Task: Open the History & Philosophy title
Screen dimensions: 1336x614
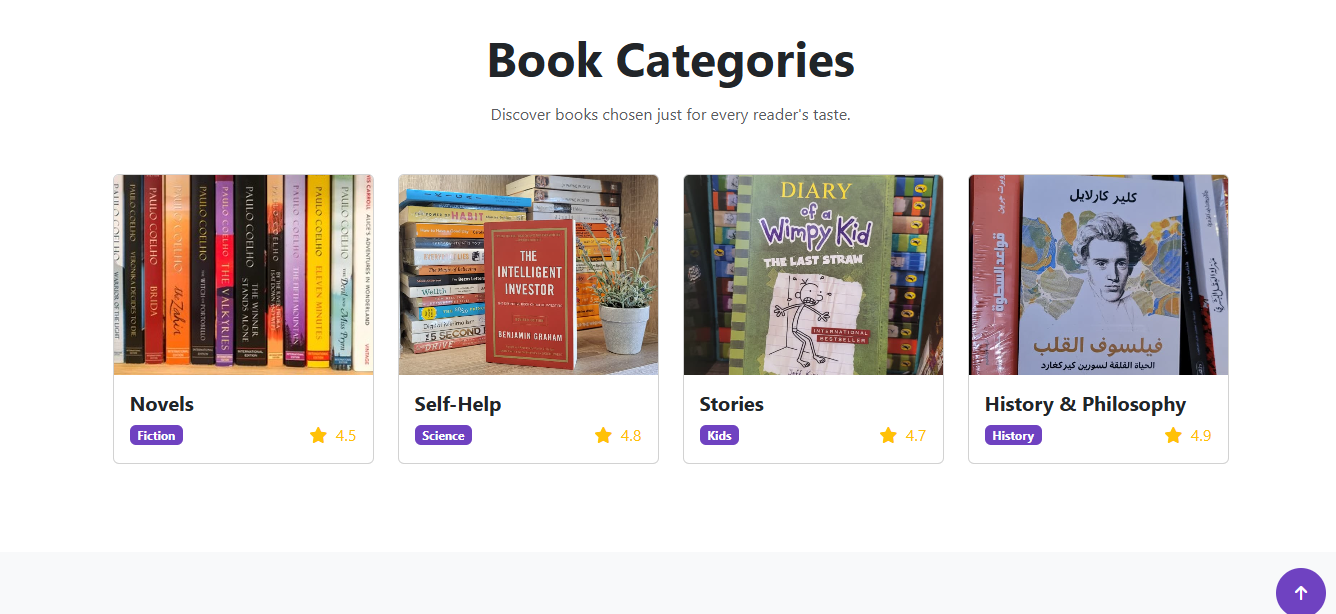Action: [1085, 404]
